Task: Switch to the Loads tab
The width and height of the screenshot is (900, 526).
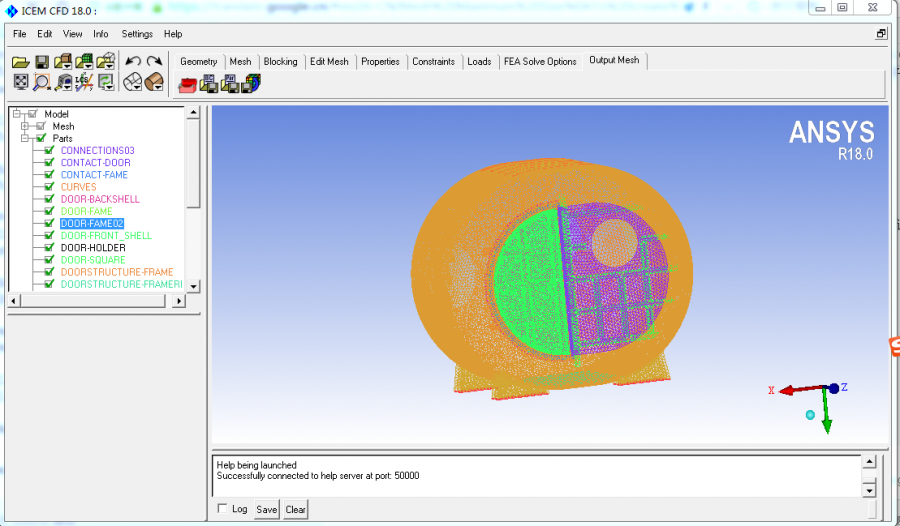Action: click(x=479, y=61)
